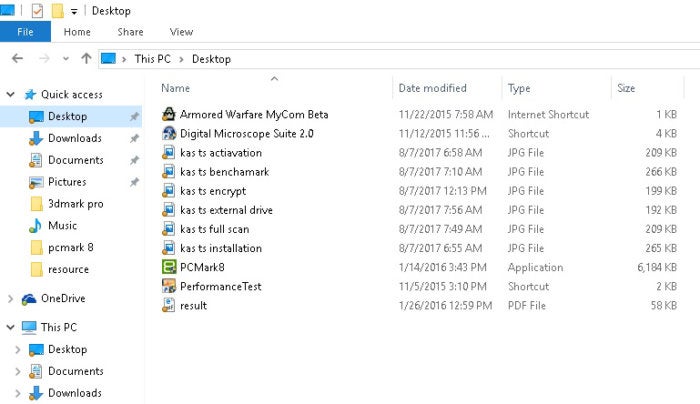Collapse the Quick access tree node
The width and height of the screenshot is (700, 404).
point(11,94)
